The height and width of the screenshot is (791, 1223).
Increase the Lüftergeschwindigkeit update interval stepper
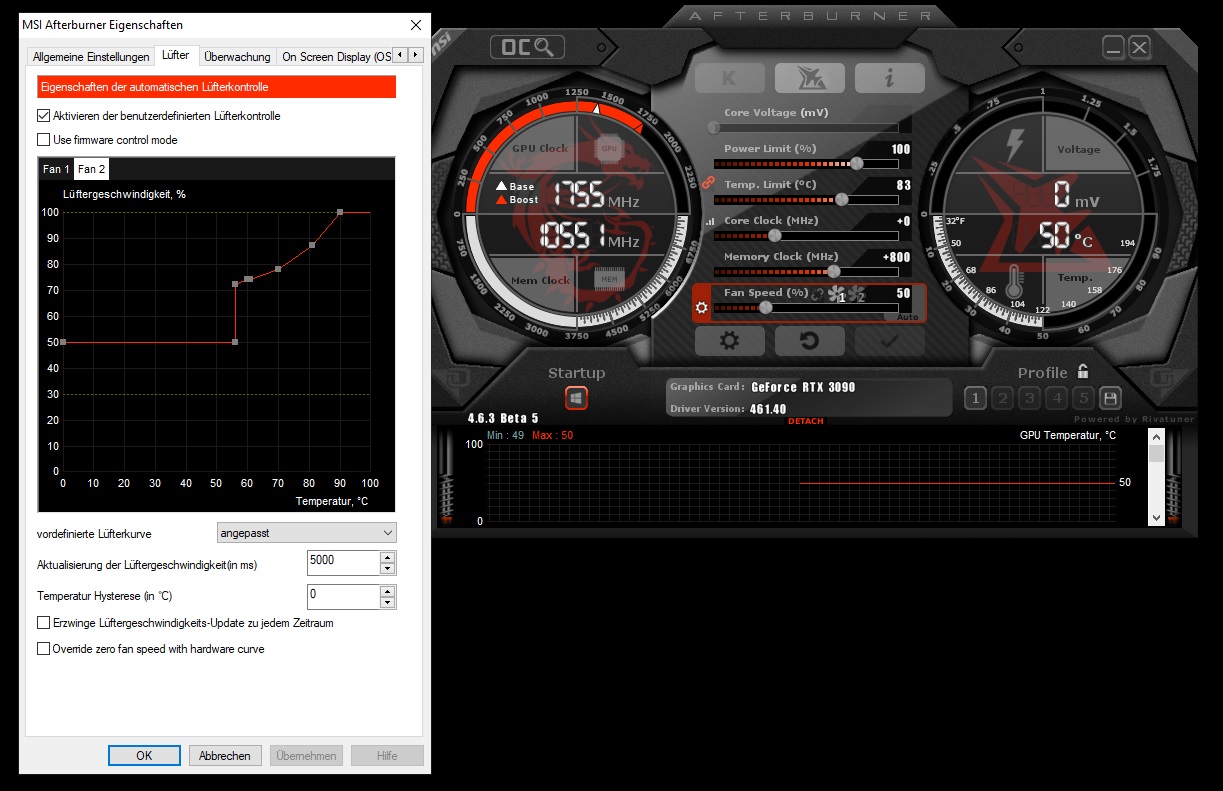(x=388, y=557)
